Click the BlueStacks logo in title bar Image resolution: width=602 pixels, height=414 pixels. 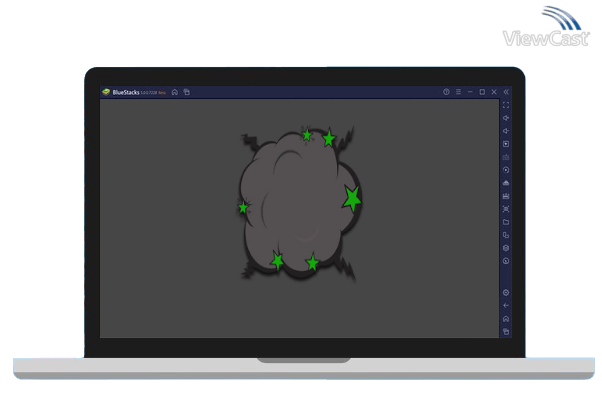105,92
